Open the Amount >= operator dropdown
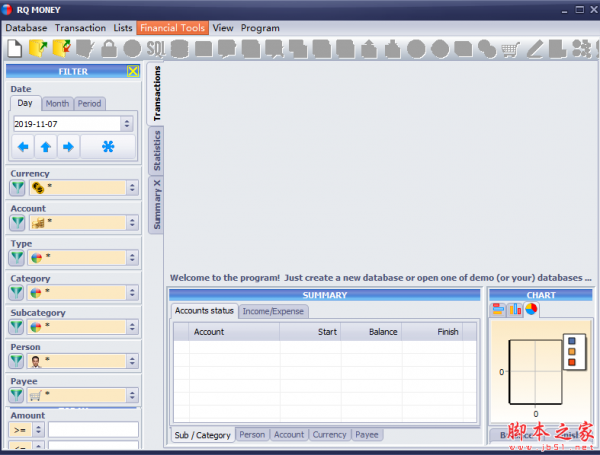This screenshot has height=455, width=600. [38, 430]
